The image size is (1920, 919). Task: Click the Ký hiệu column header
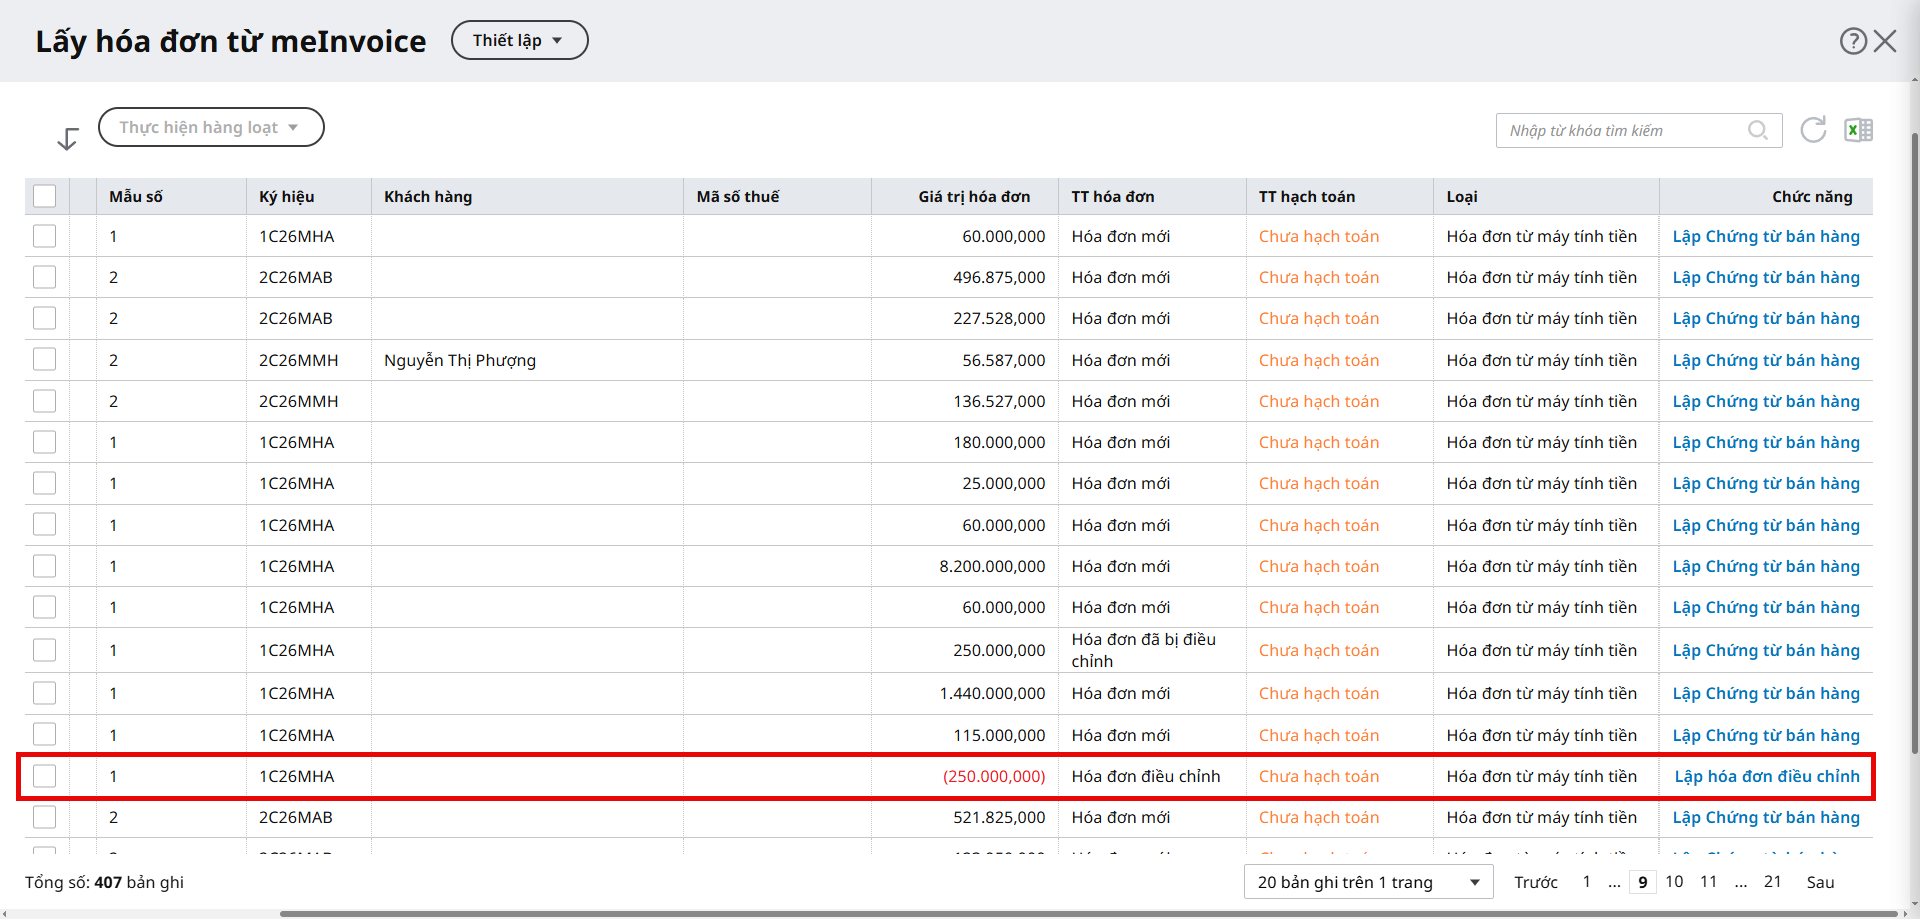(x=308, y=196)
